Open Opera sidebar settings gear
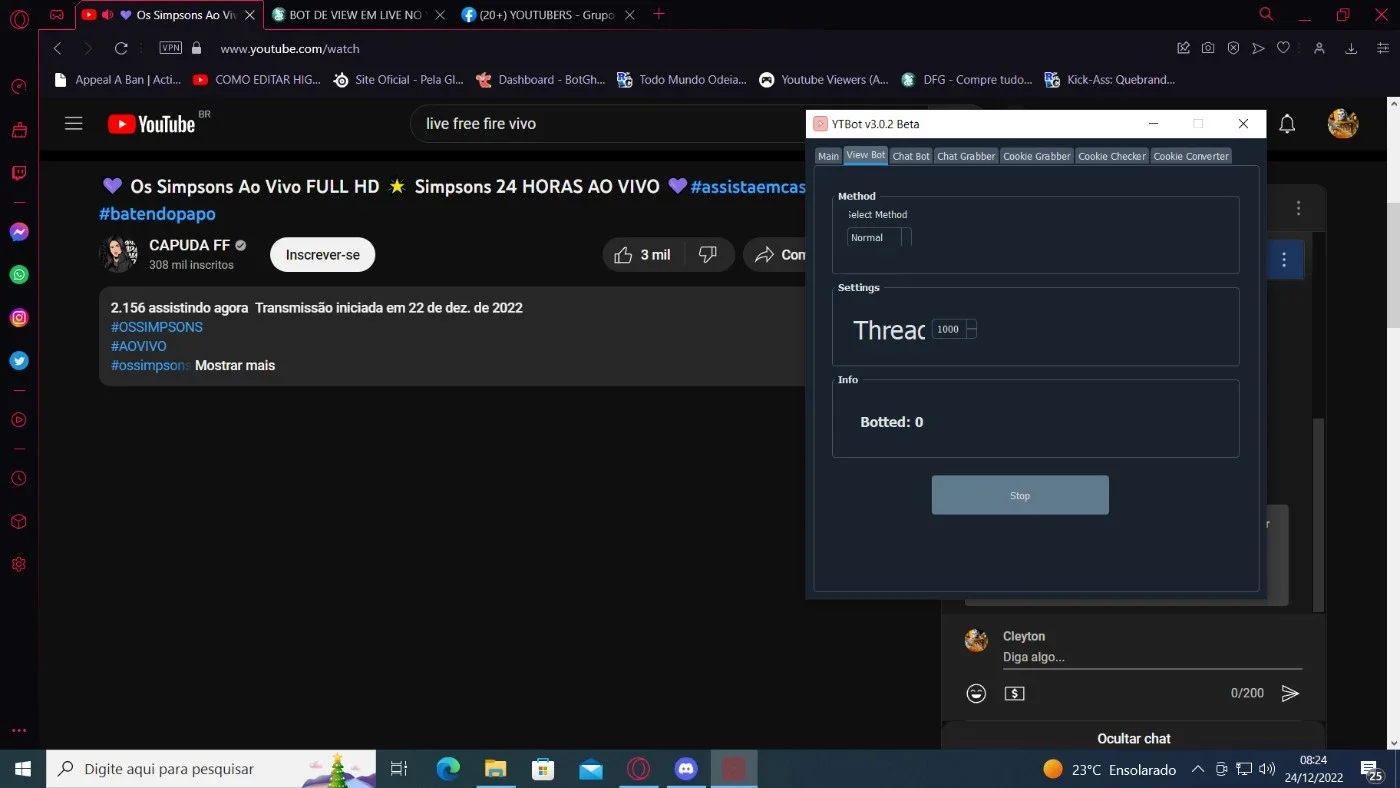The width and height of the screenshot is (1400, 788). [19, 564]
